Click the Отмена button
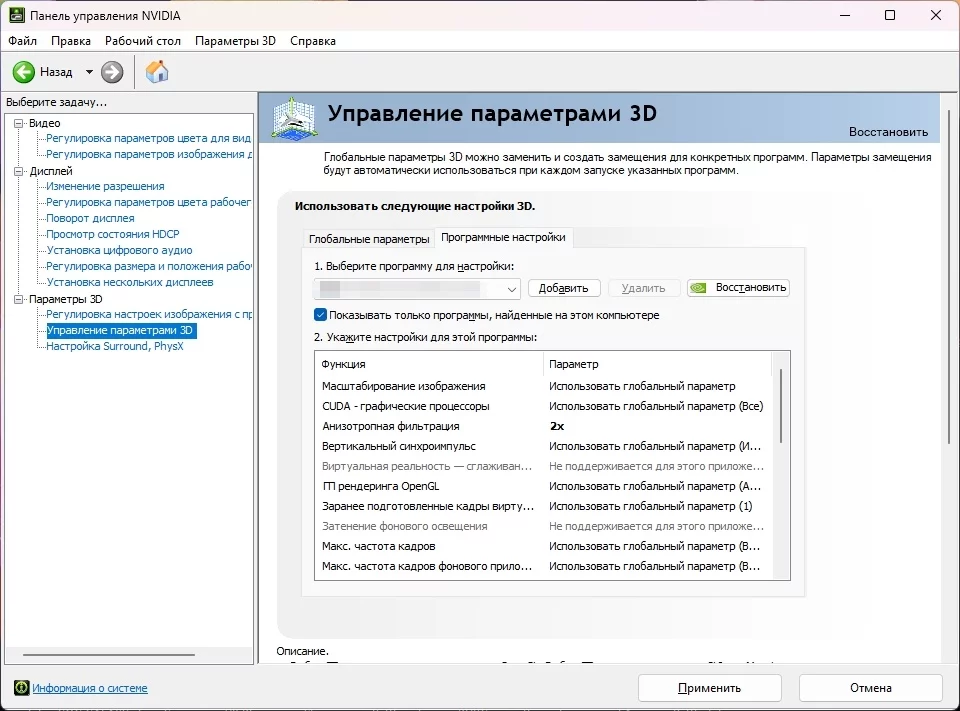This screenshot has height=711, width=960. click(871, 688)
